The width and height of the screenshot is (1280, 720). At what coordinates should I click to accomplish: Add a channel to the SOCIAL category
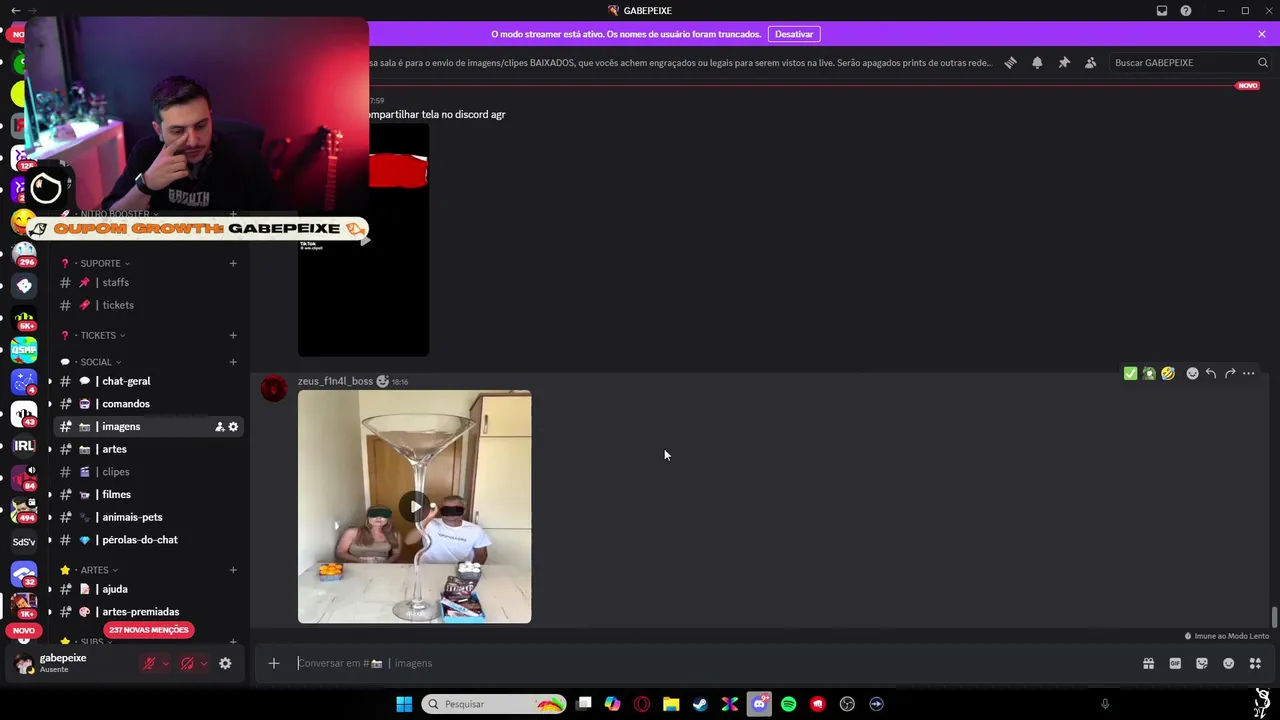click(x=233, y=362)
